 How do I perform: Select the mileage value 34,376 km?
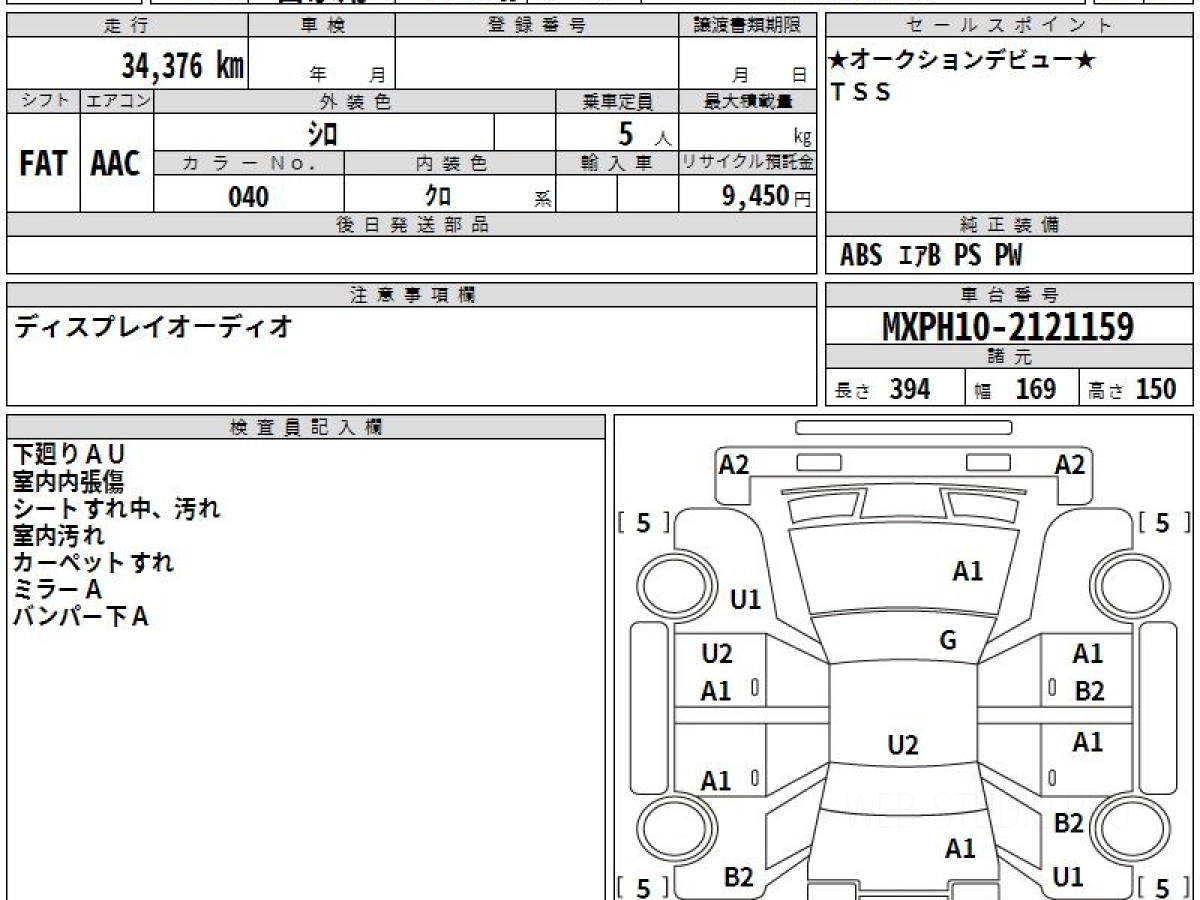pos(182,66)
